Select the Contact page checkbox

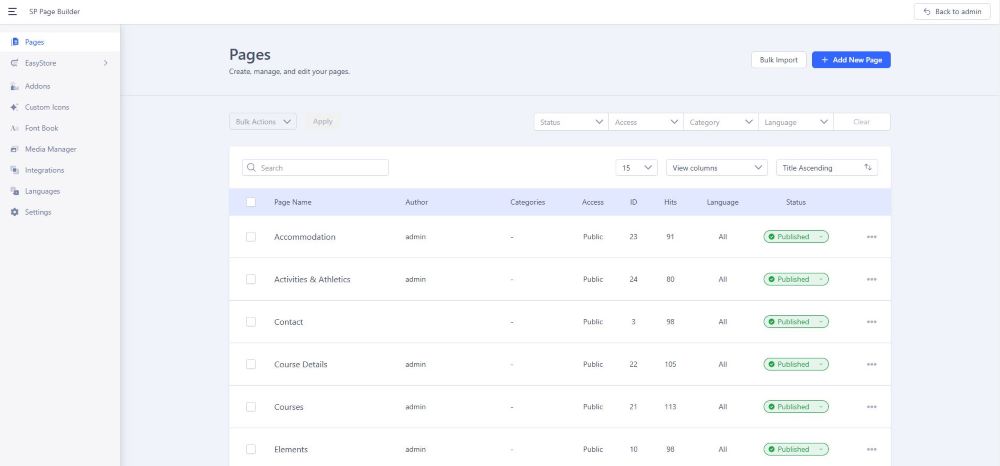coord(251,322)
